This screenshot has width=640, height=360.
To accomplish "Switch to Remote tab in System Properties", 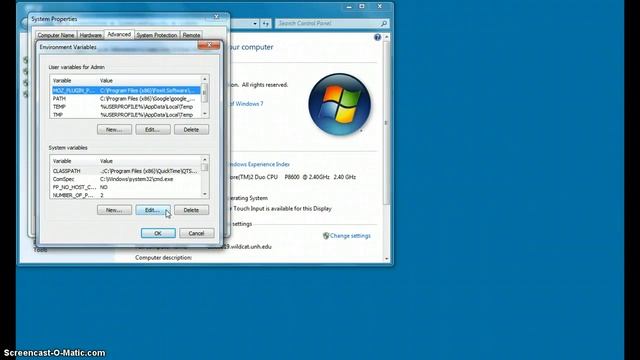I will 191,36.
